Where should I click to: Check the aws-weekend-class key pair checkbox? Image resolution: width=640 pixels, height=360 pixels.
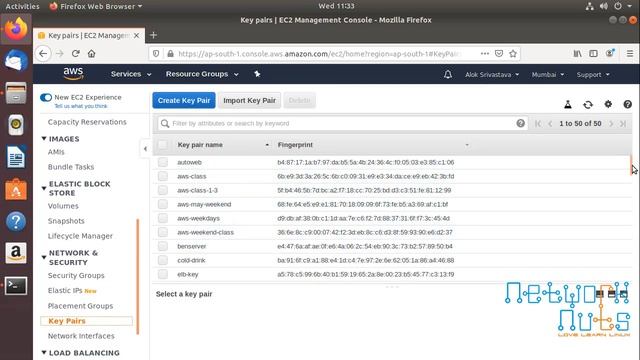point(163,232)
